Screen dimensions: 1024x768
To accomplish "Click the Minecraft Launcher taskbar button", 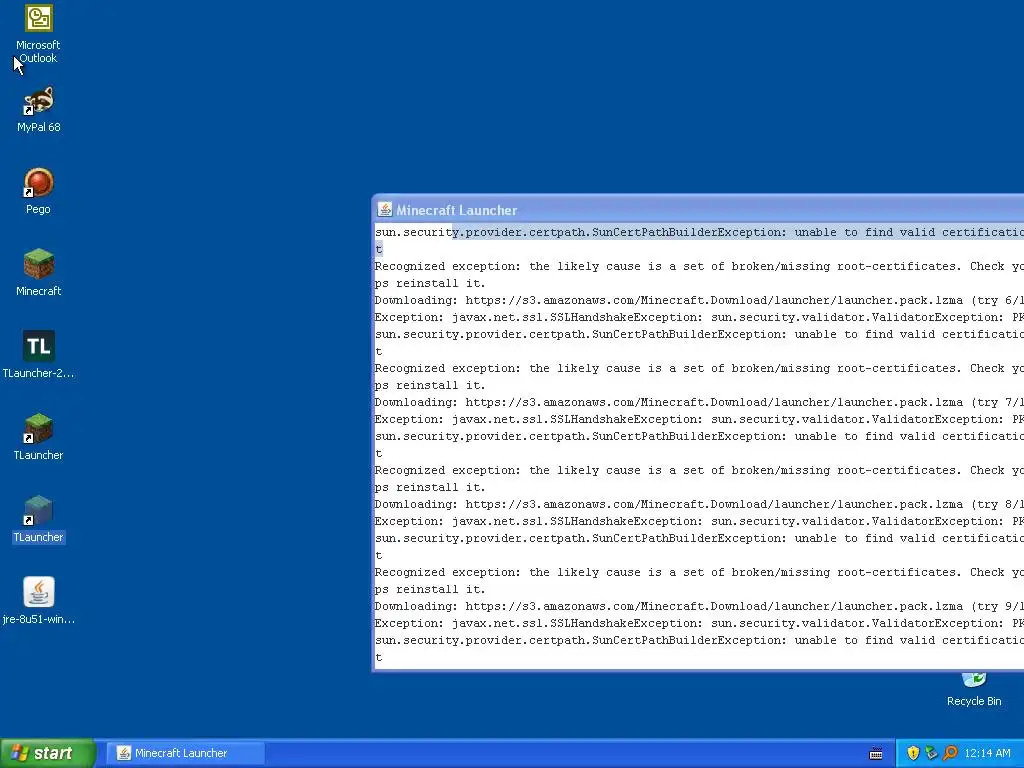I will point(186,753).
